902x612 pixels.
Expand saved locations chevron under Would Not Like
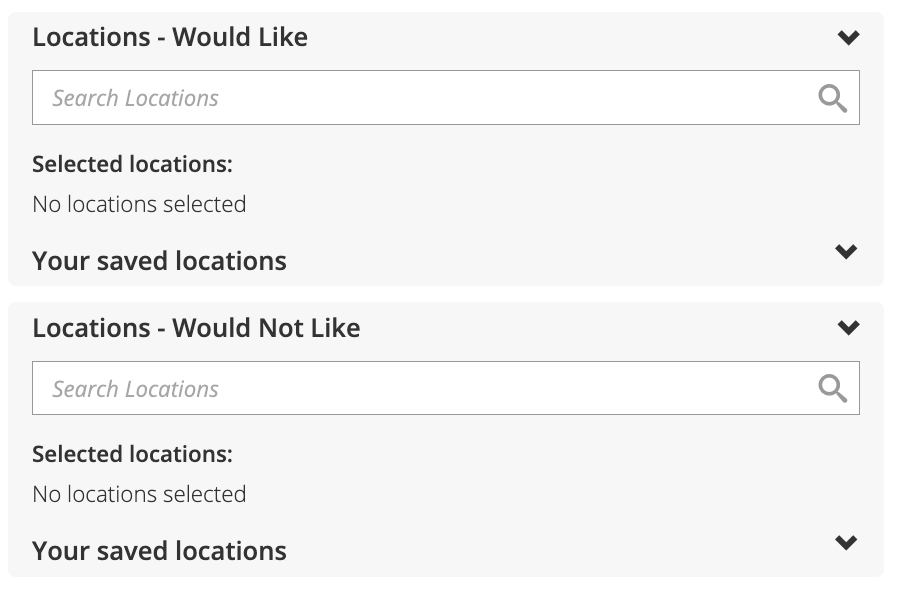point(846,542)
